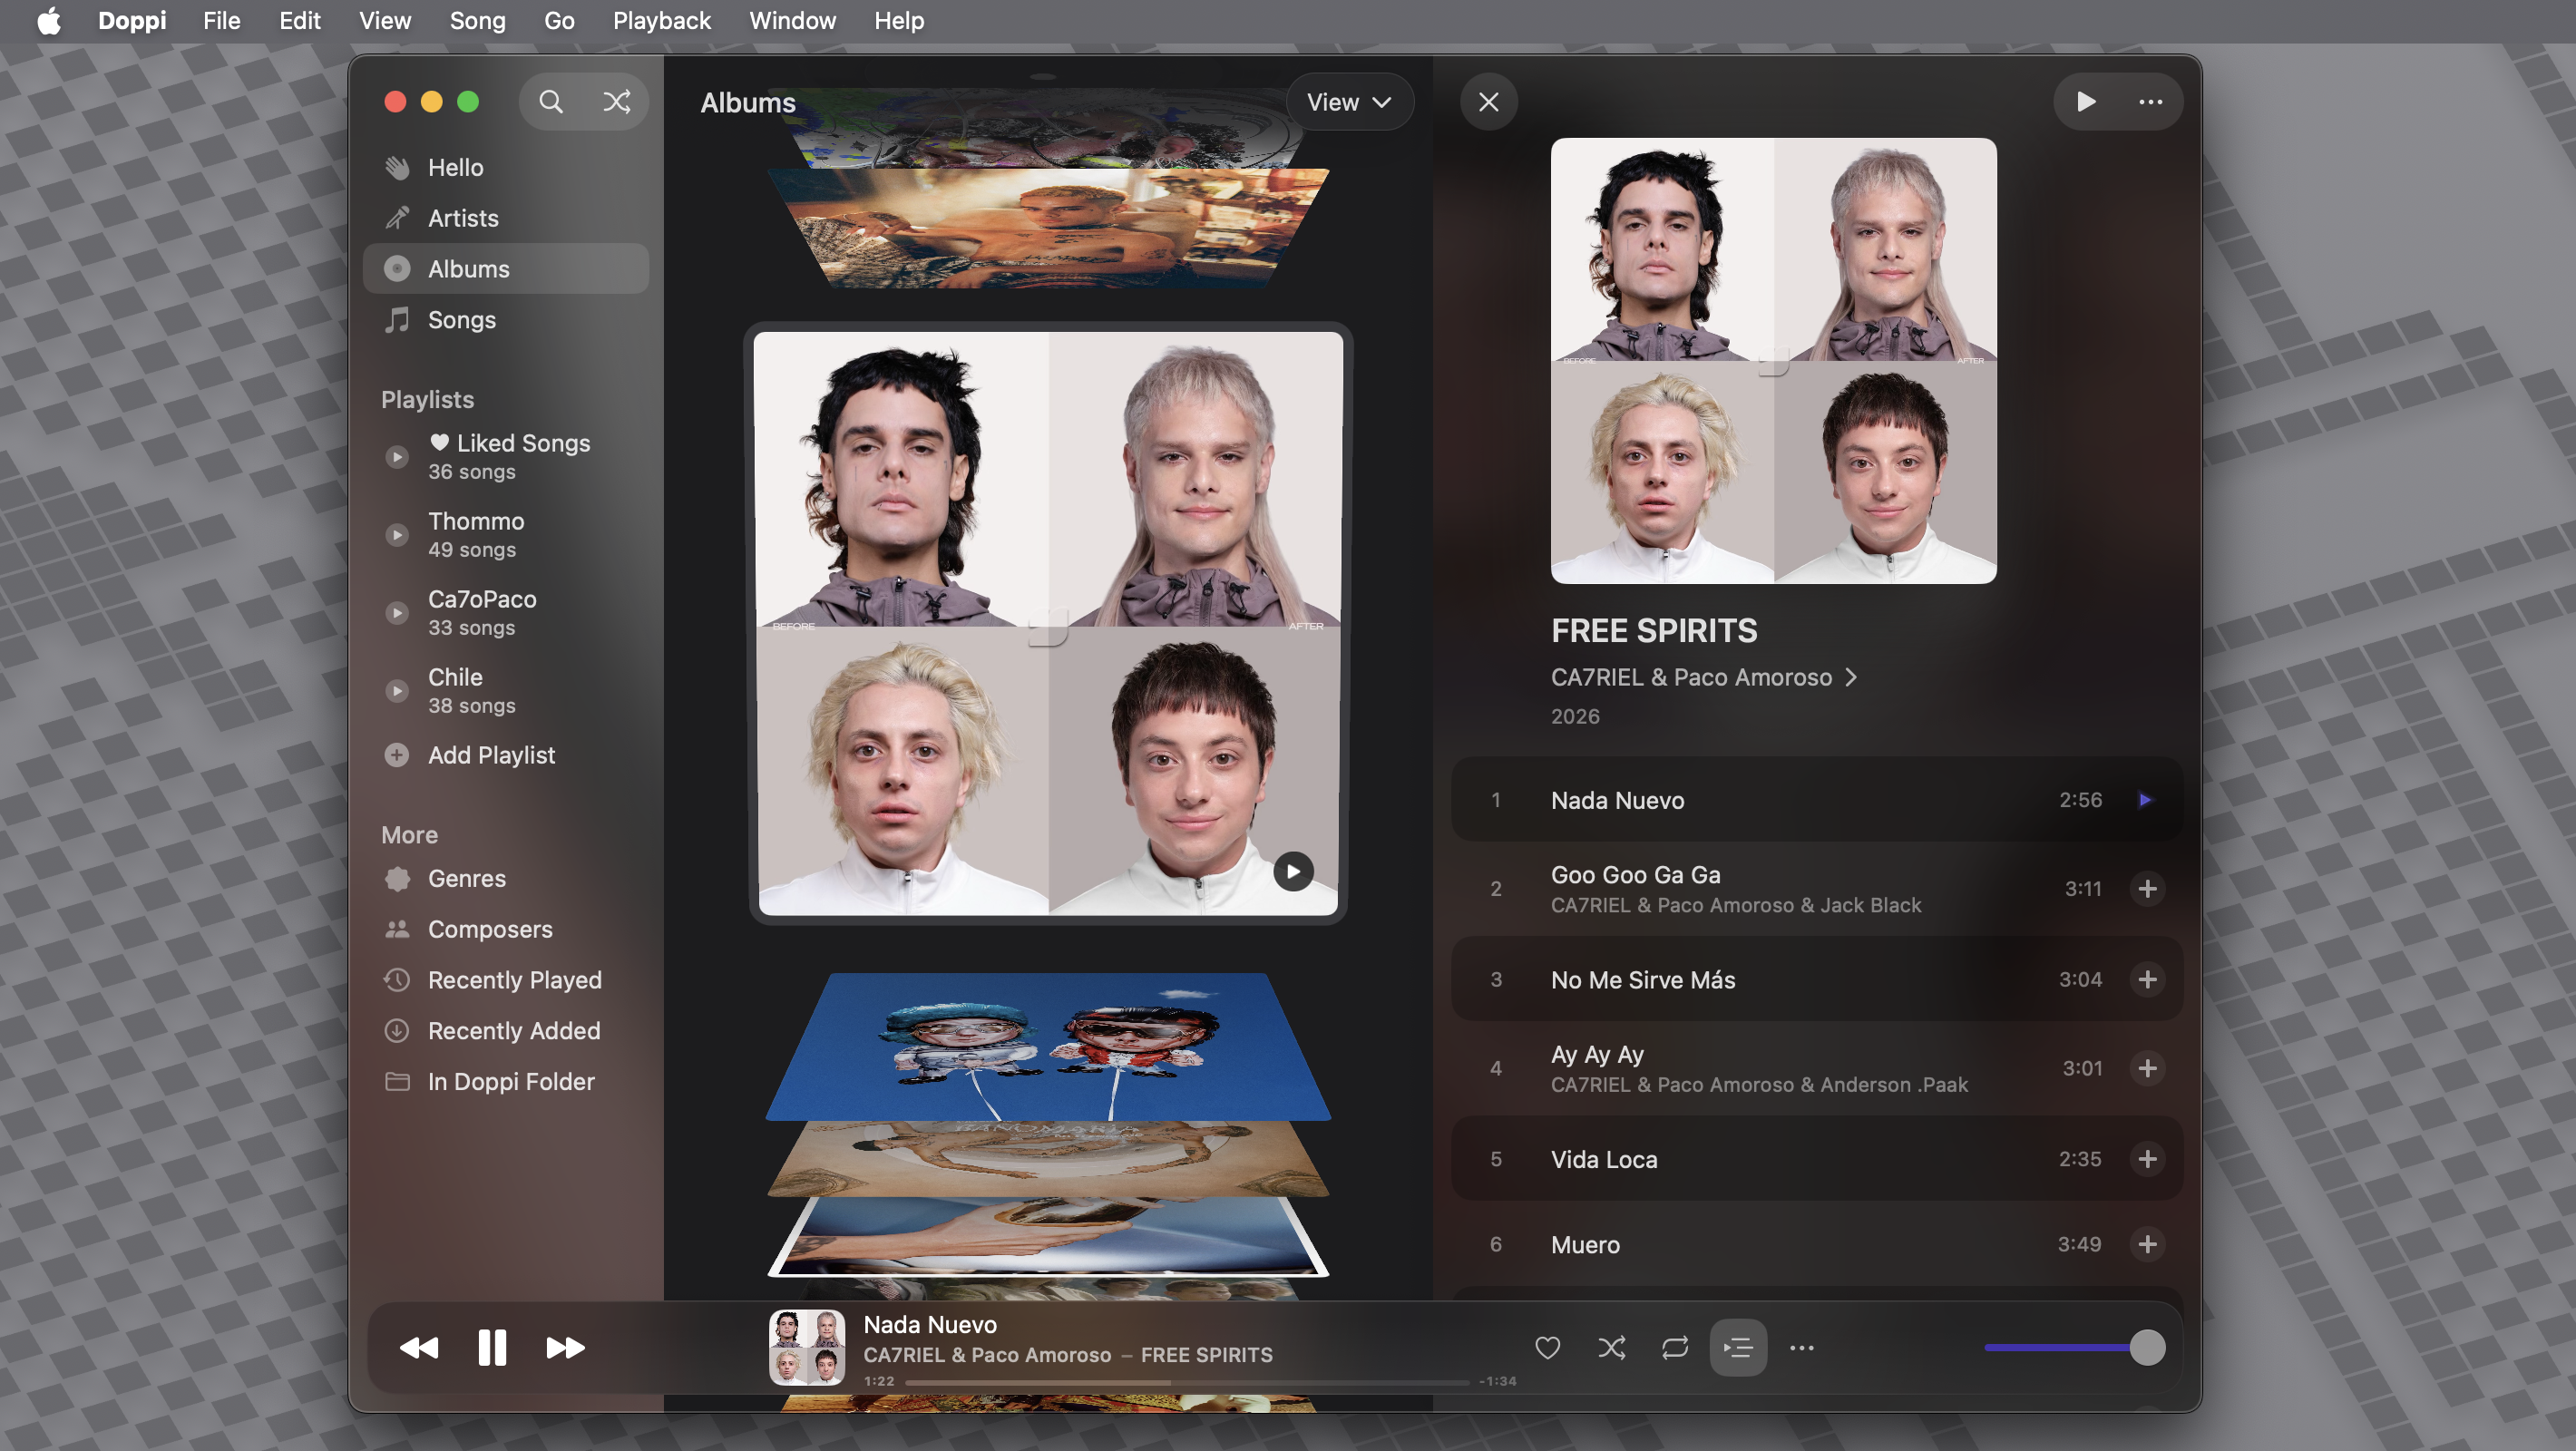This screenshot has height=1451, width=2576.
Task: Select track No Me Sirve Más
Action: (1817, 979)
